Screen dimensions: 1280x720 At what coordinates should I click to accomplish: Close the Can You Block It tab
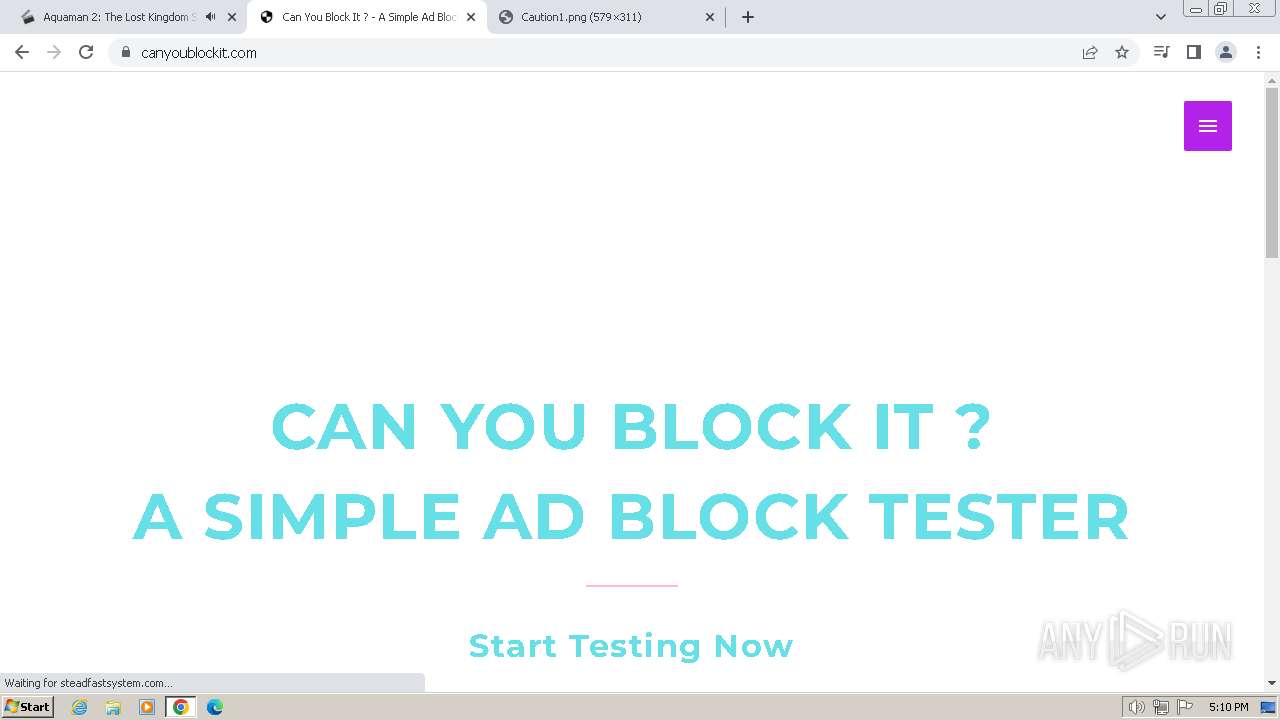[x=471, y=17]
